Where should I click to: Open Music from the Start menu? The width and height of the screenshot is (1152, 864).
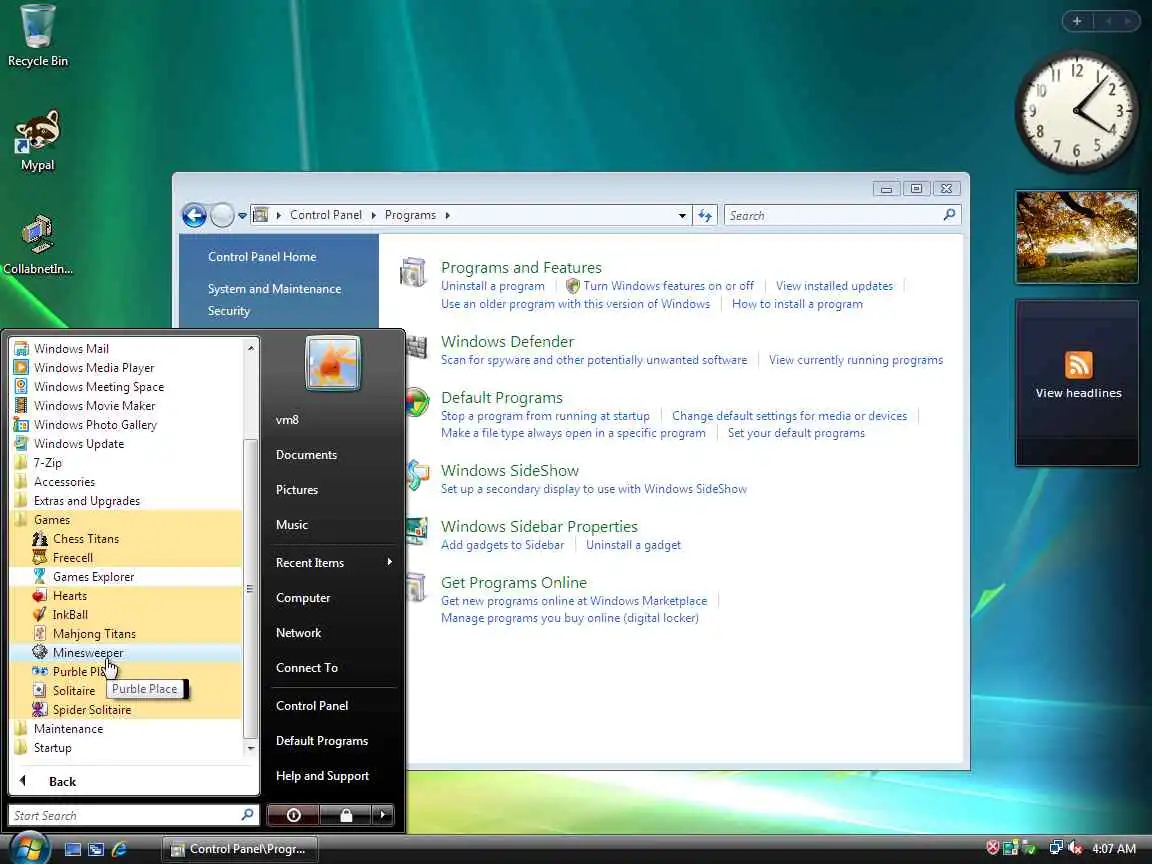coord(292,525)
